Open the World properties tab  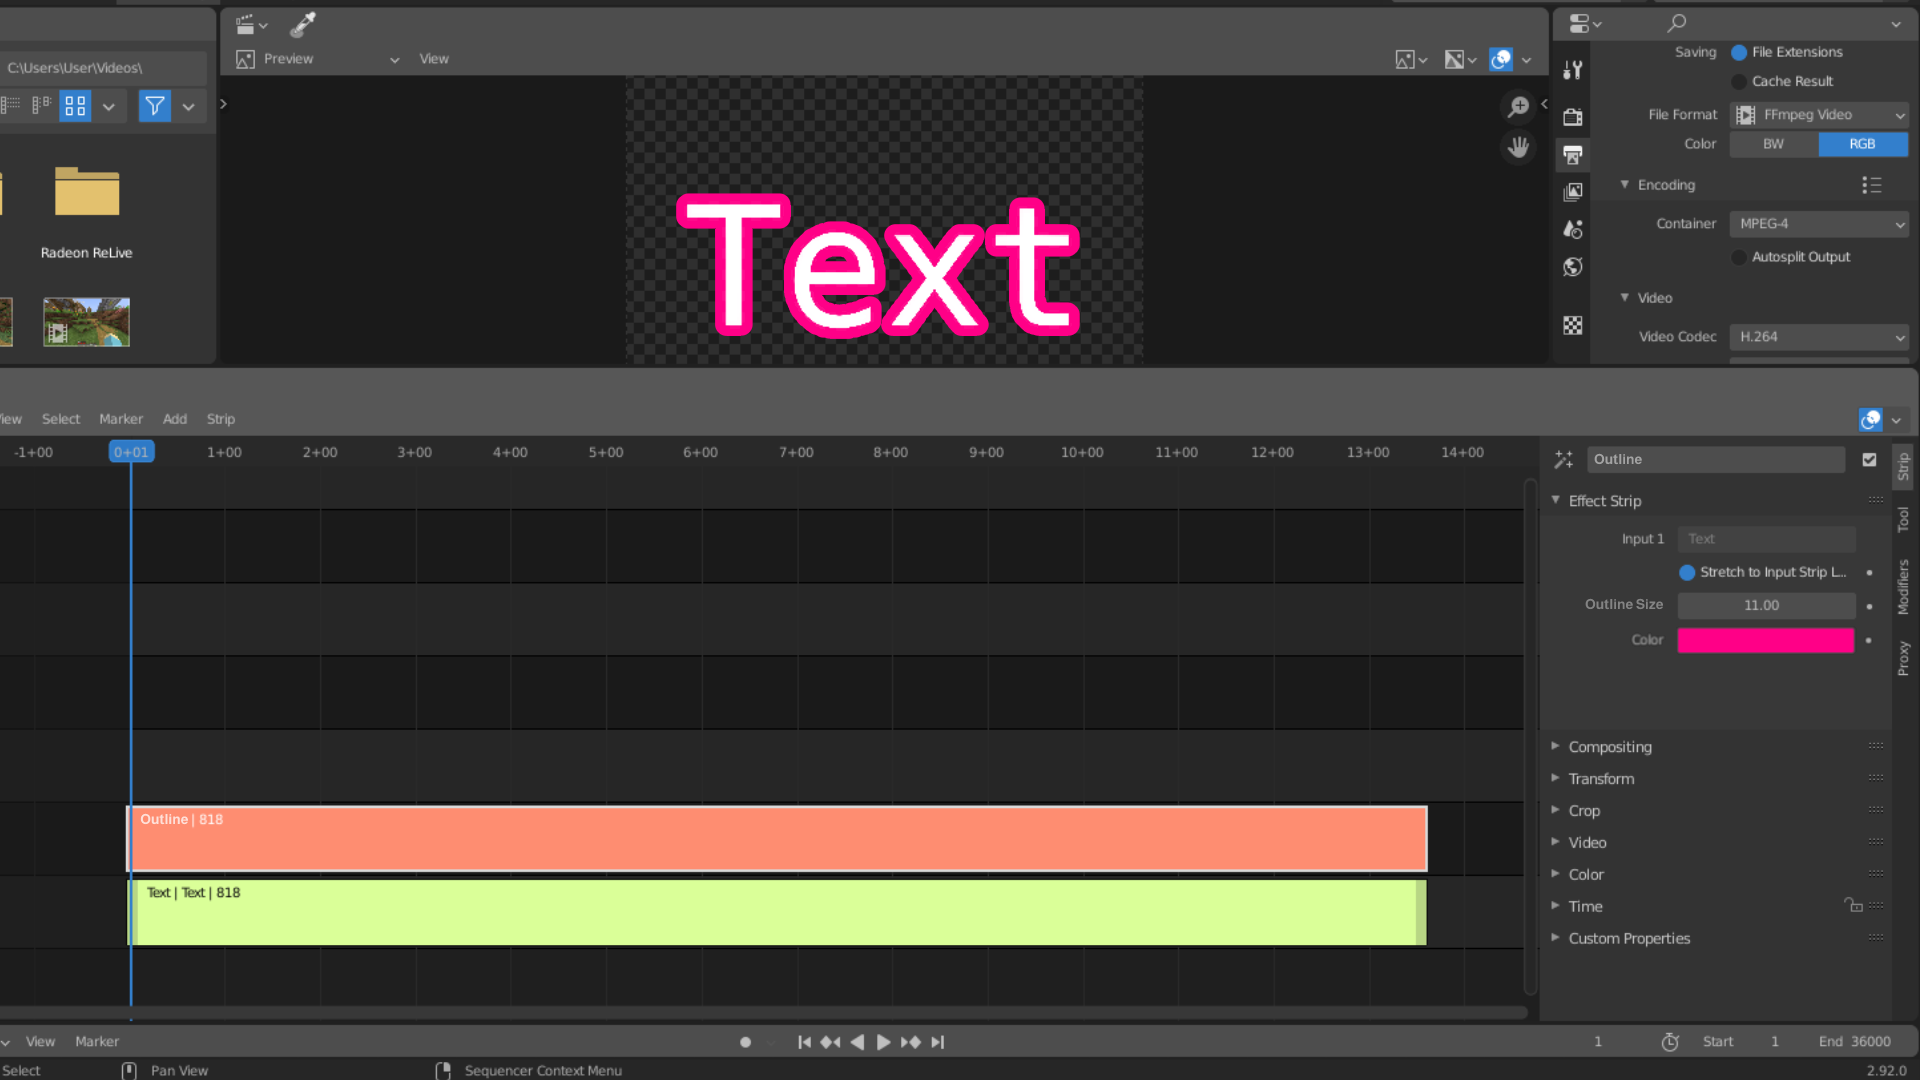[x=1573, y=267]
